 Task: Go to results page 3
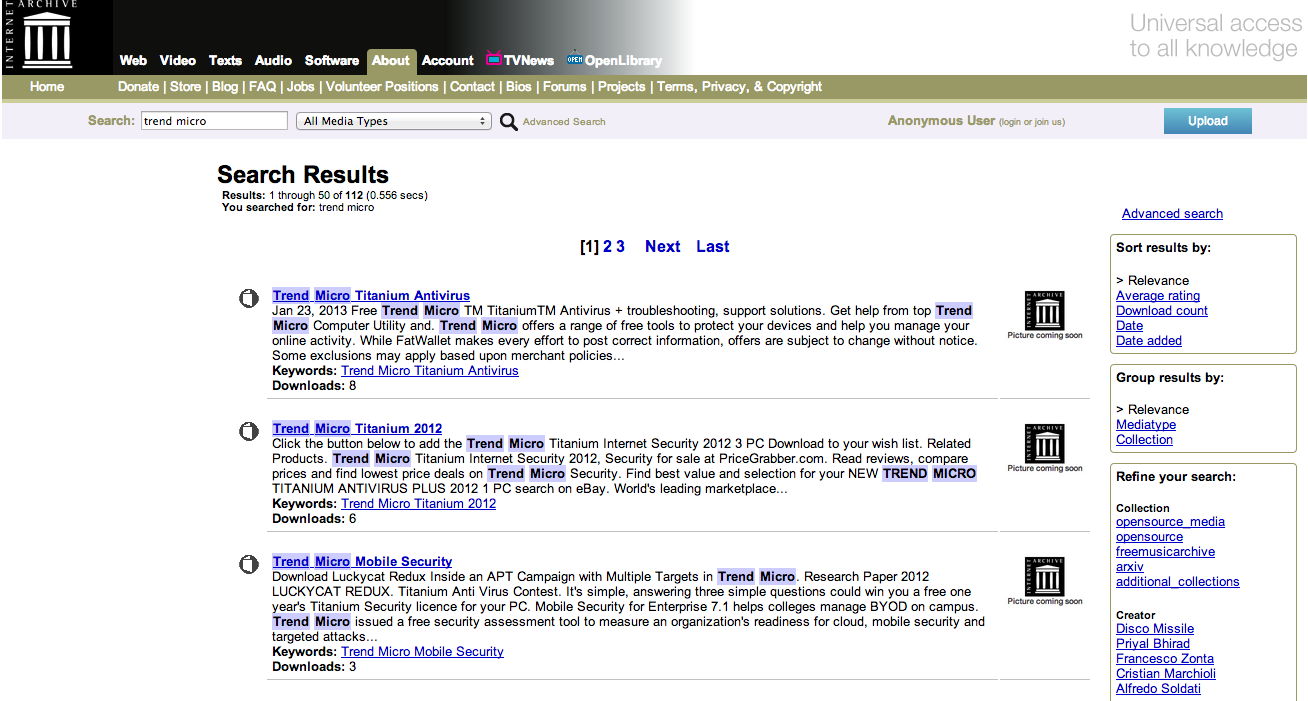620,247
